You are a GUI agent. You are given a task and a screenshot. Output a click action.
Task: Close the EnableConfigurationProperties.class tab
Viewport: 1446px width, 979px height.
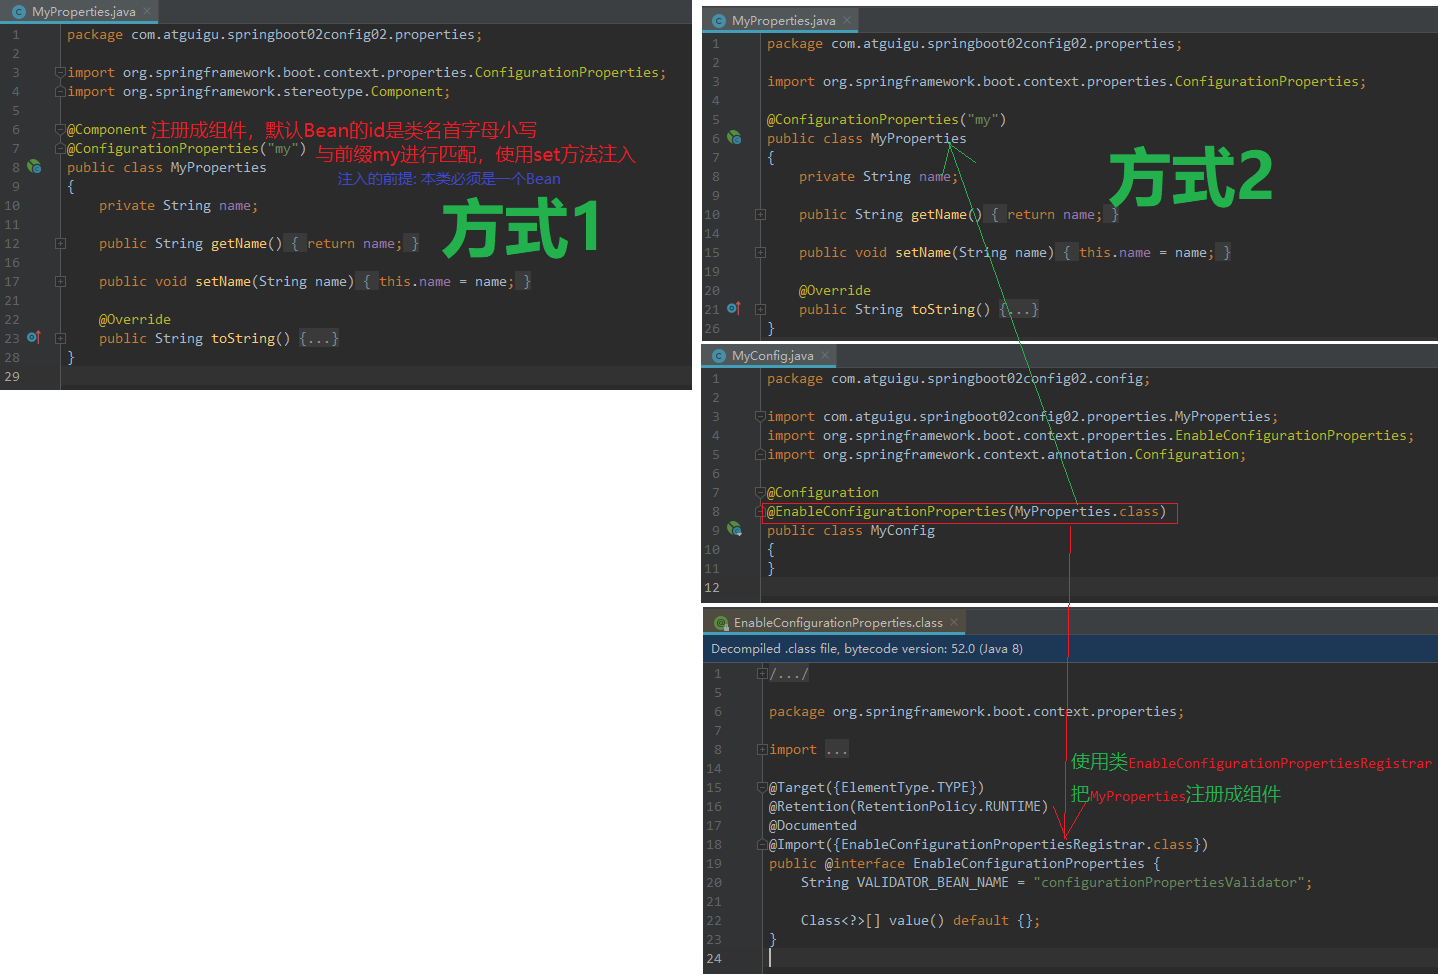(x=954, y=623)
